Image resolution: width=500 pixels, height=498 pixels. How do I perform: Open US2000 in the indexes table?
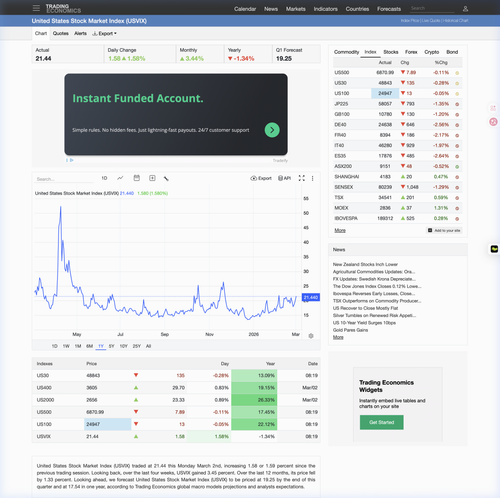(x=45, y=400)
